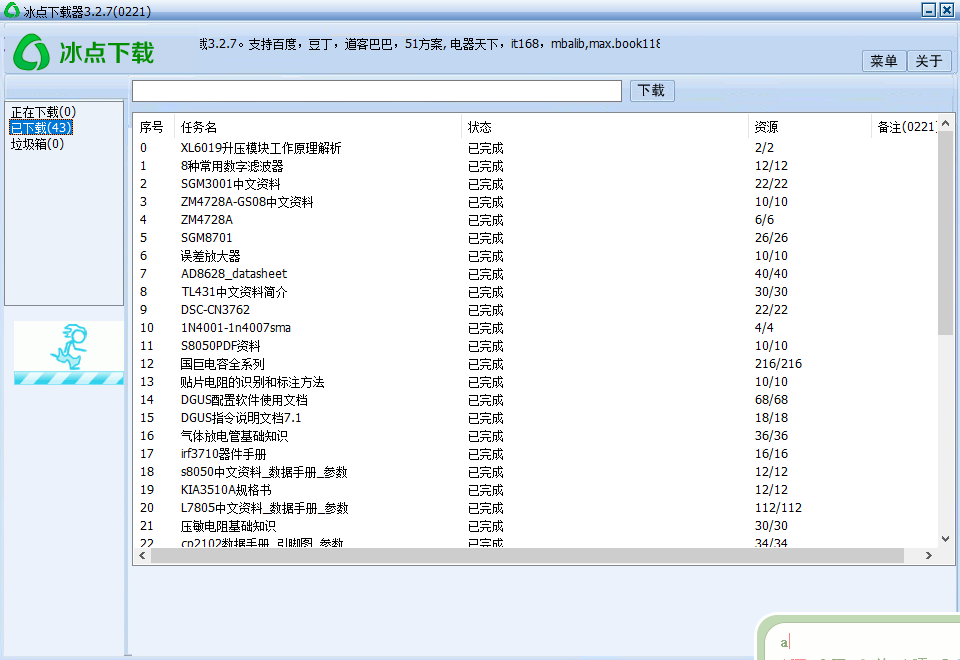960x660 pixels.
Task: Sort by the 任务名 column header
Action: pos(318,127)
